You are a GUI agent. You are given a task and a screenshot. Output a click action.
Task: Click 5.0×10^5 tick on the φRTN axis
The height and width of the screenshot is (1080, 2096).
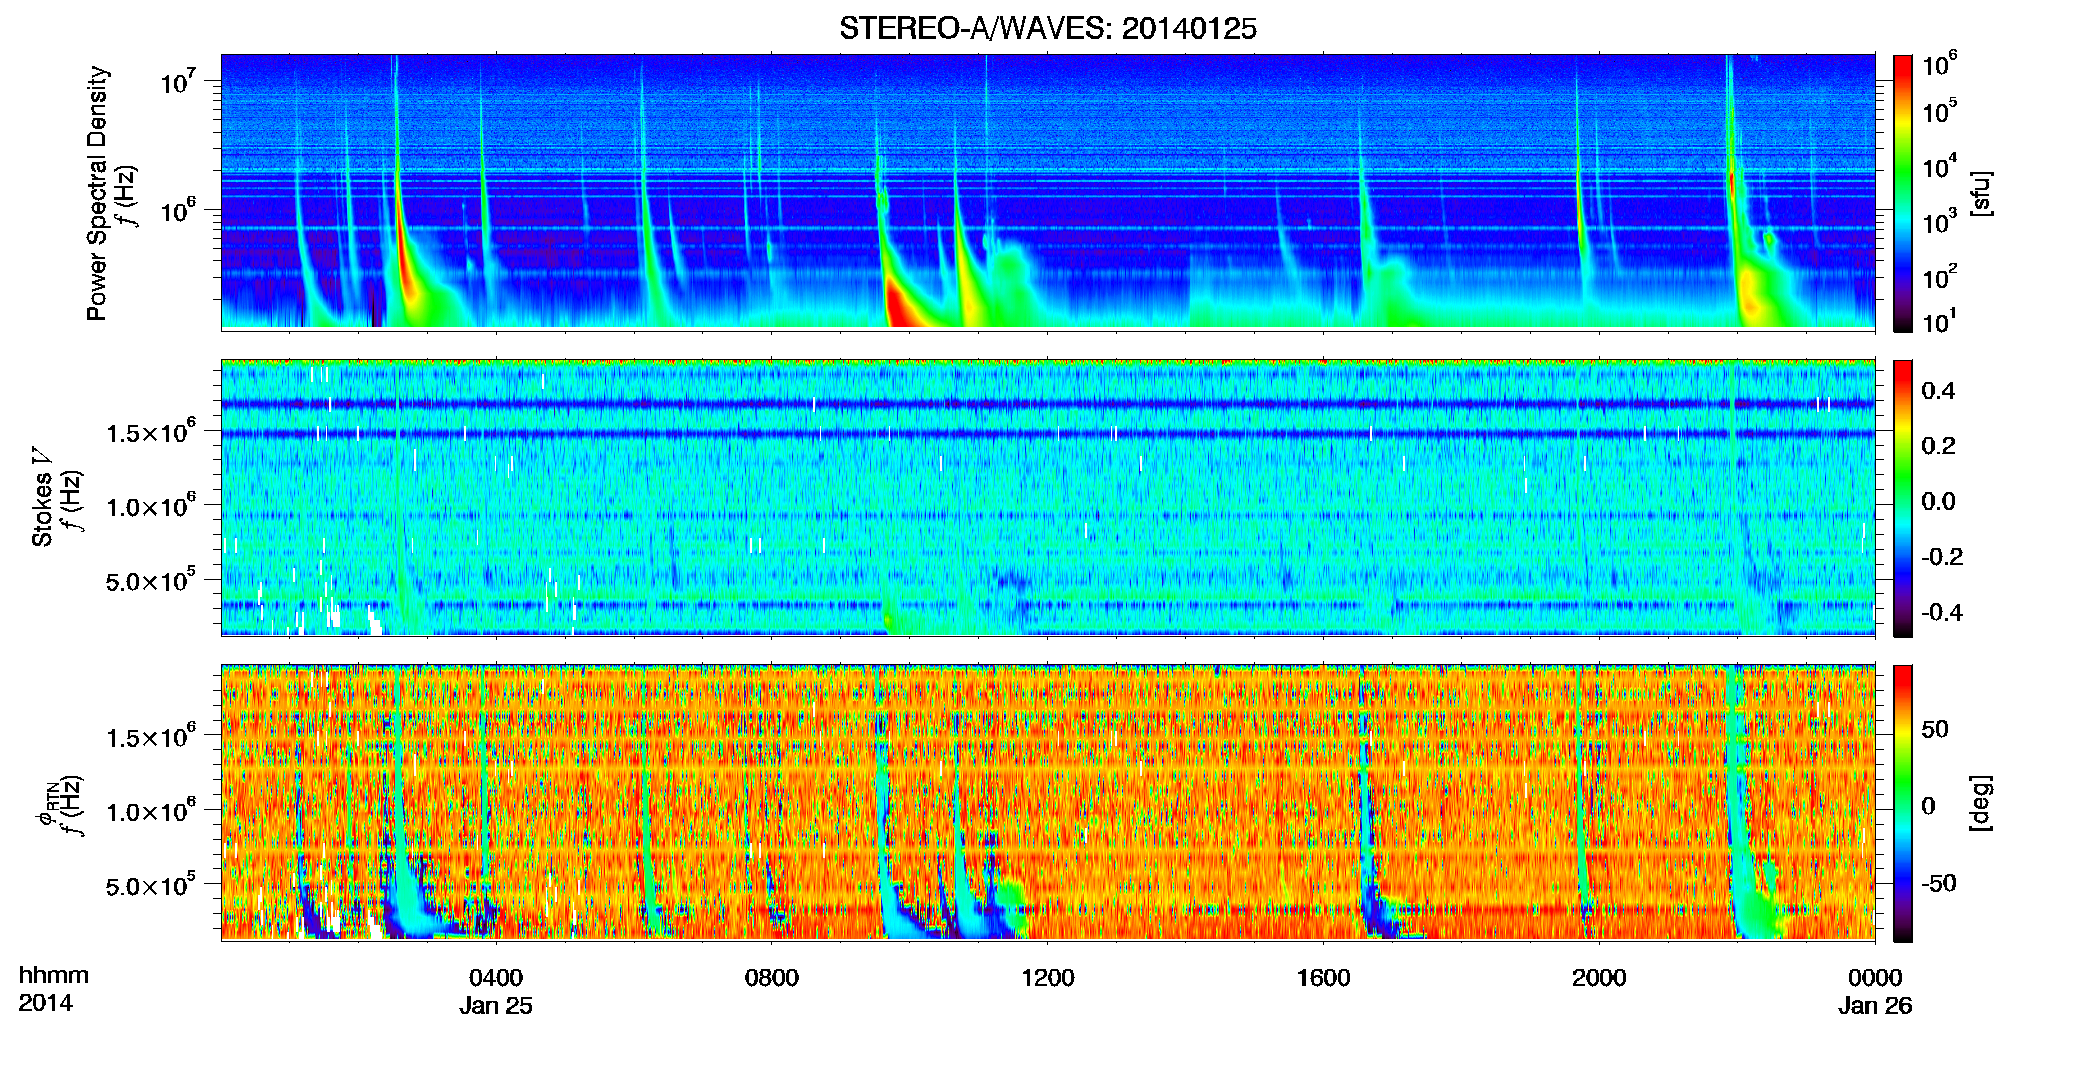151,885
